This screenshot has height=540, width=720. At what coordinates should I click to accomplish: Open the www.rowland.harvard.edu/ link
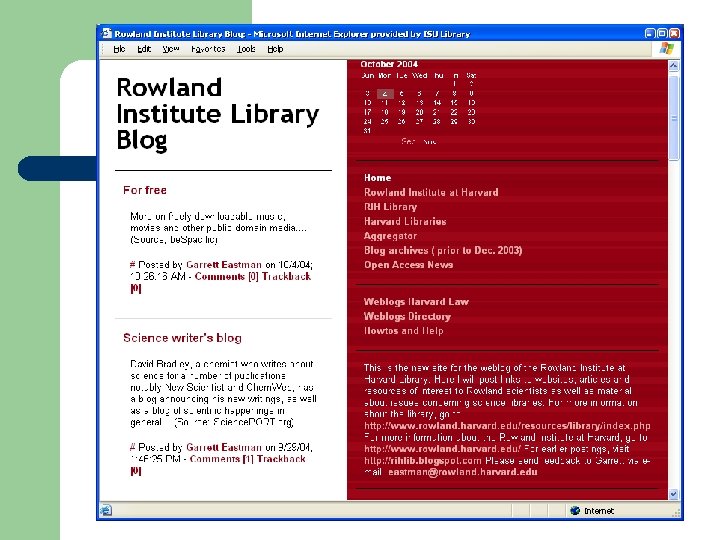pyautogui.click(x=442, y=449)
